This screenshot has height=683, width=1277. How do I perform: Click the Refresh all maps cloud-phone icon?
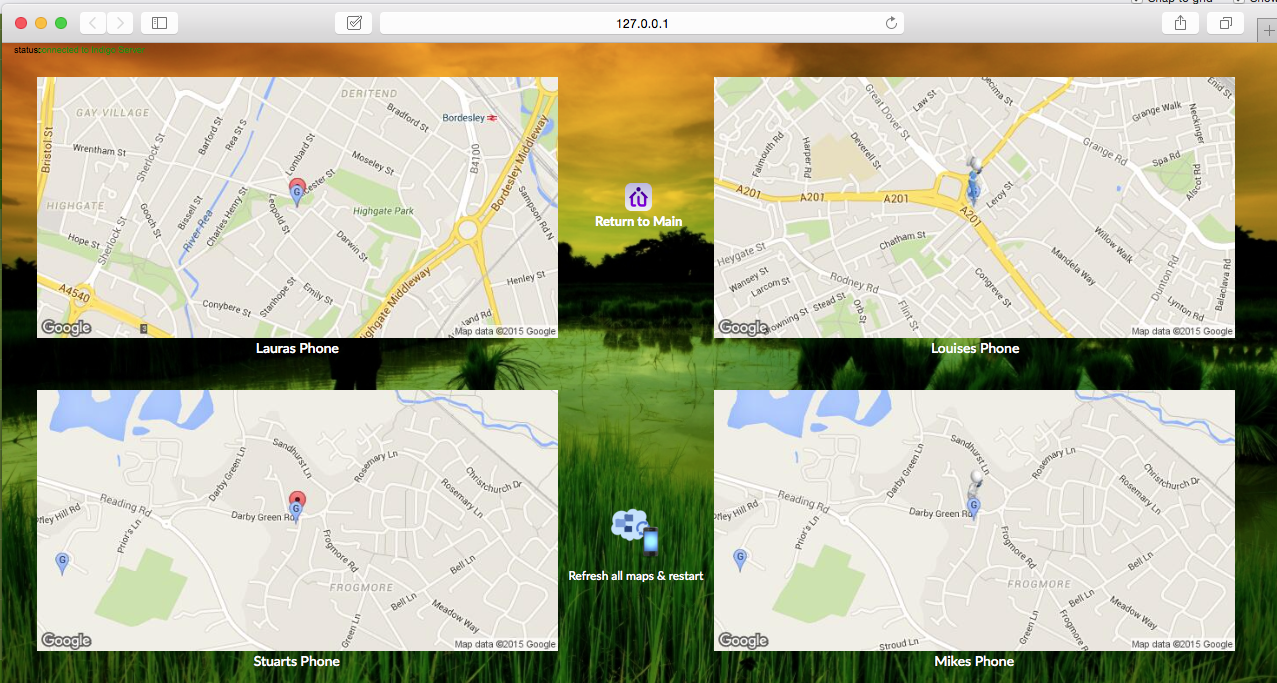(x=635, y=532)
